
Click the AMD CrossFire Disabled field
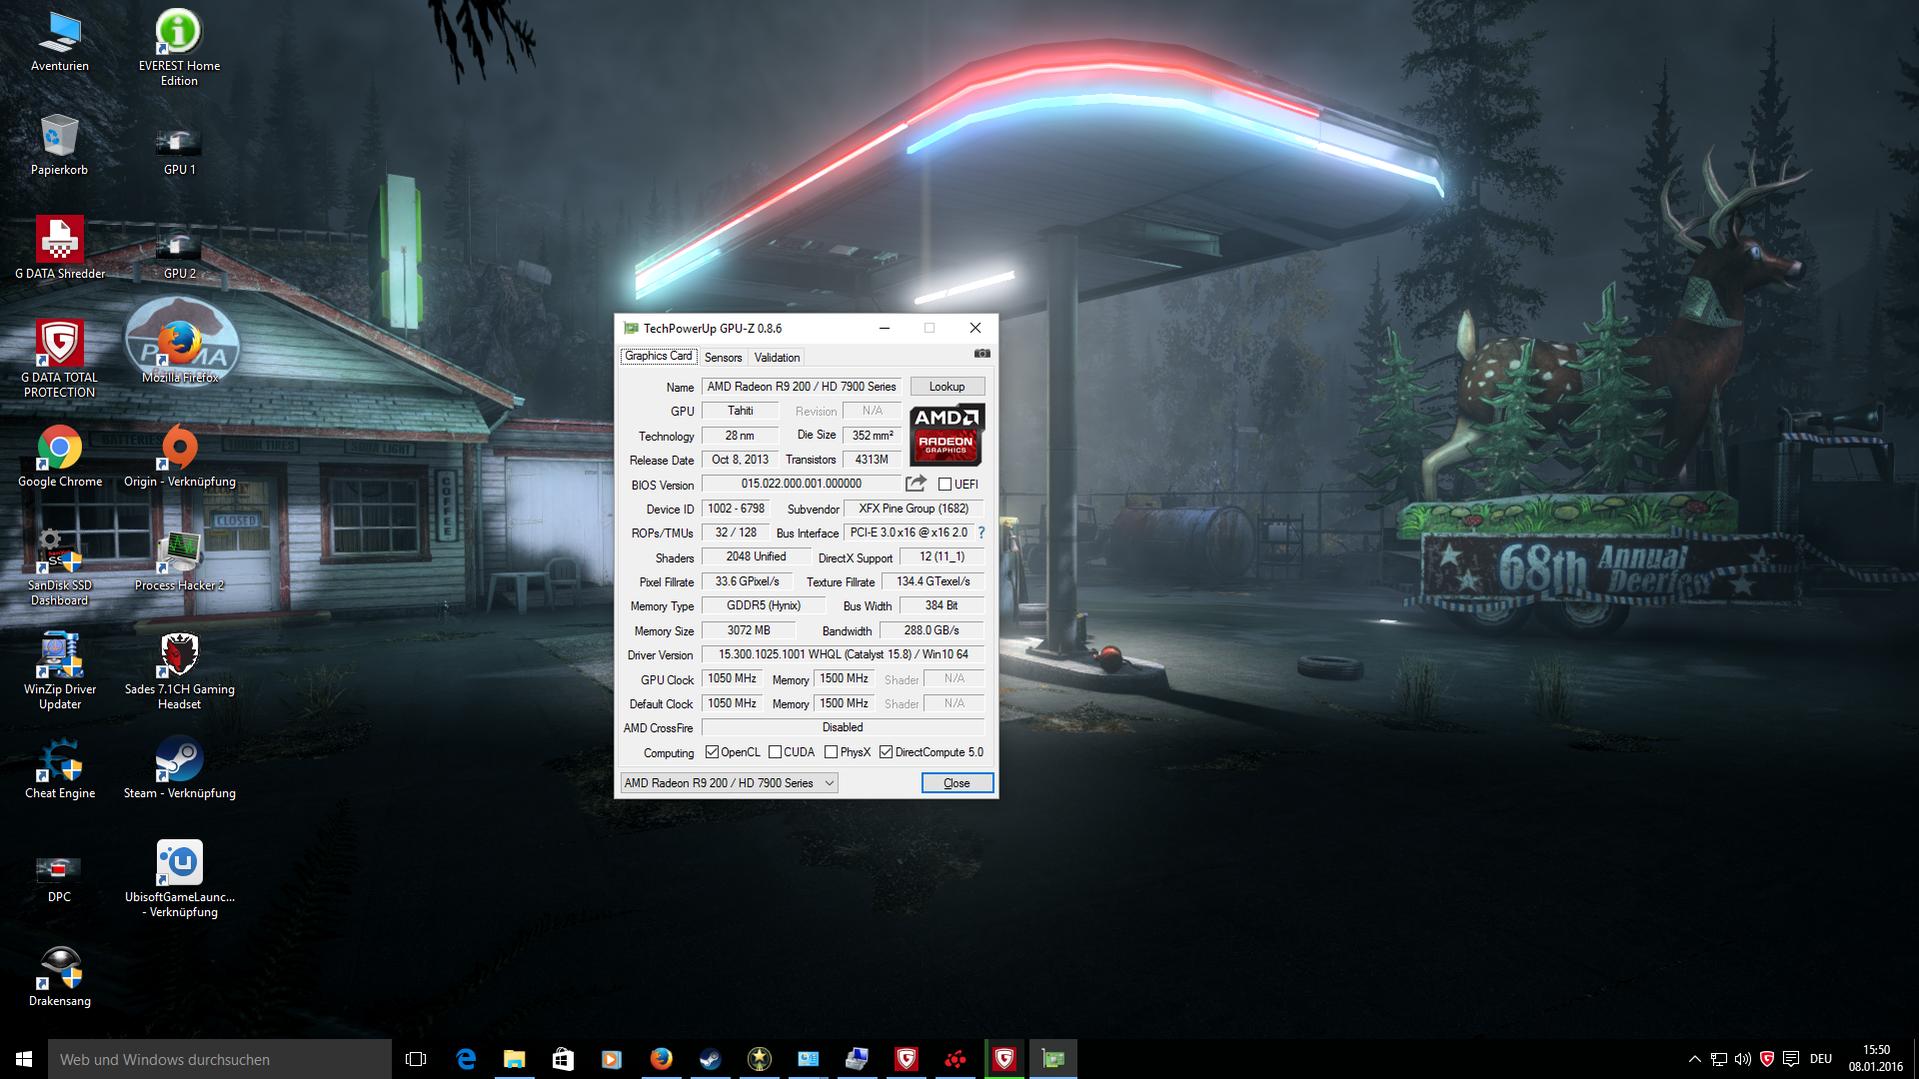click(843, 728)
